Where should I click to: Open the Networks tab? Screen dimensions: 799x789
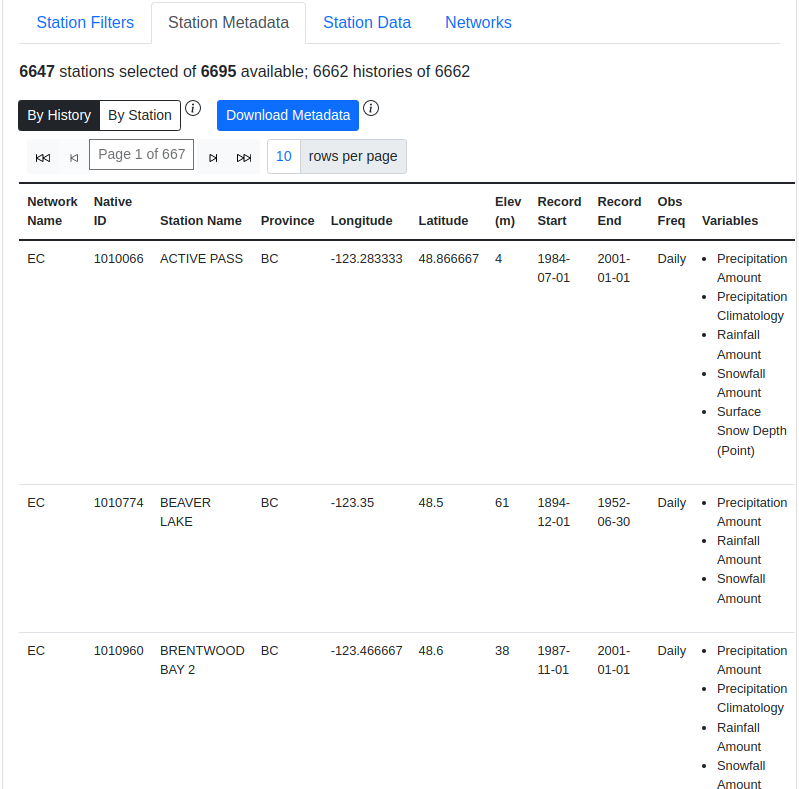tap(478, 22)
